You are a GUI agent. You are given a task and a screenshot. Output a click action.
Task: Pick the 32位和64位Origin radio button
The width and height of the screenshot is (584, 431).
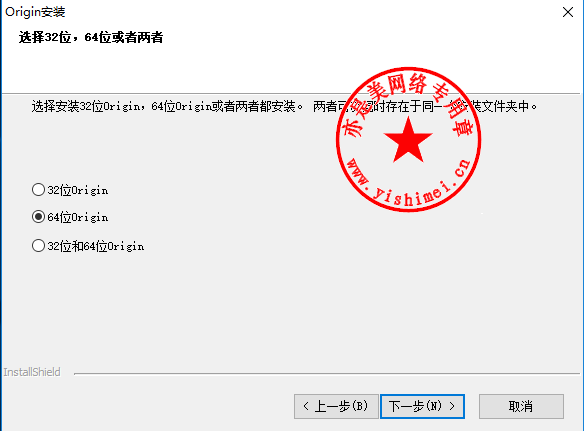pos(38,245)
